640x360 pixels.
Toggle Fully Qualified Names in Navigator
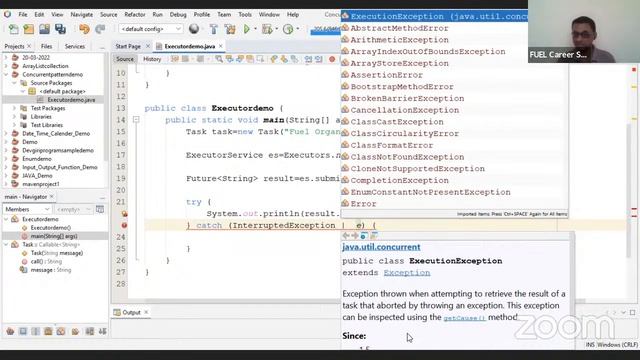75,331
